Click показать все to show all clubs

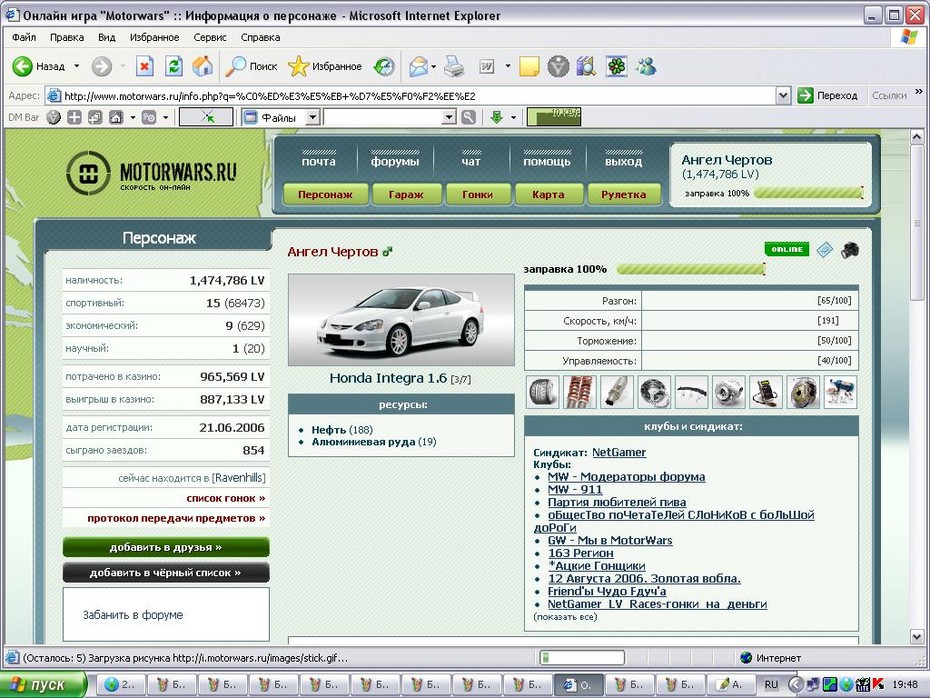[x=565, y=617]
